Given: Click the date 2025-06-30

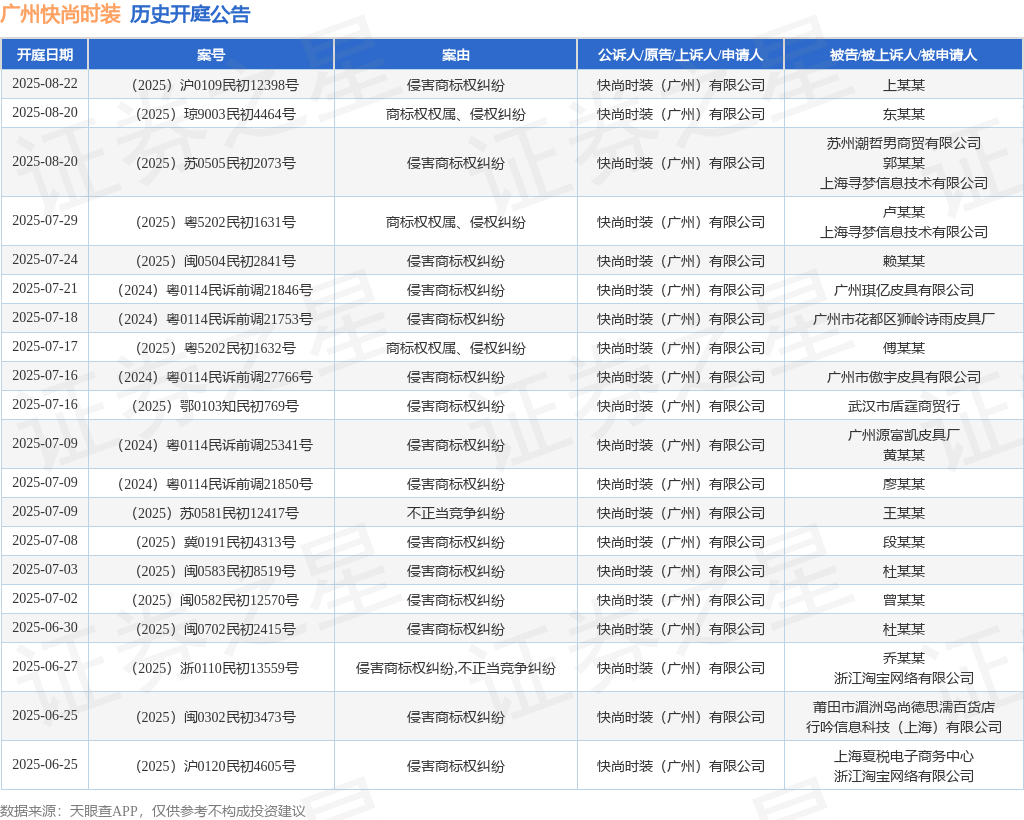Looking at the screenshot, I should (x=44, y=628).
